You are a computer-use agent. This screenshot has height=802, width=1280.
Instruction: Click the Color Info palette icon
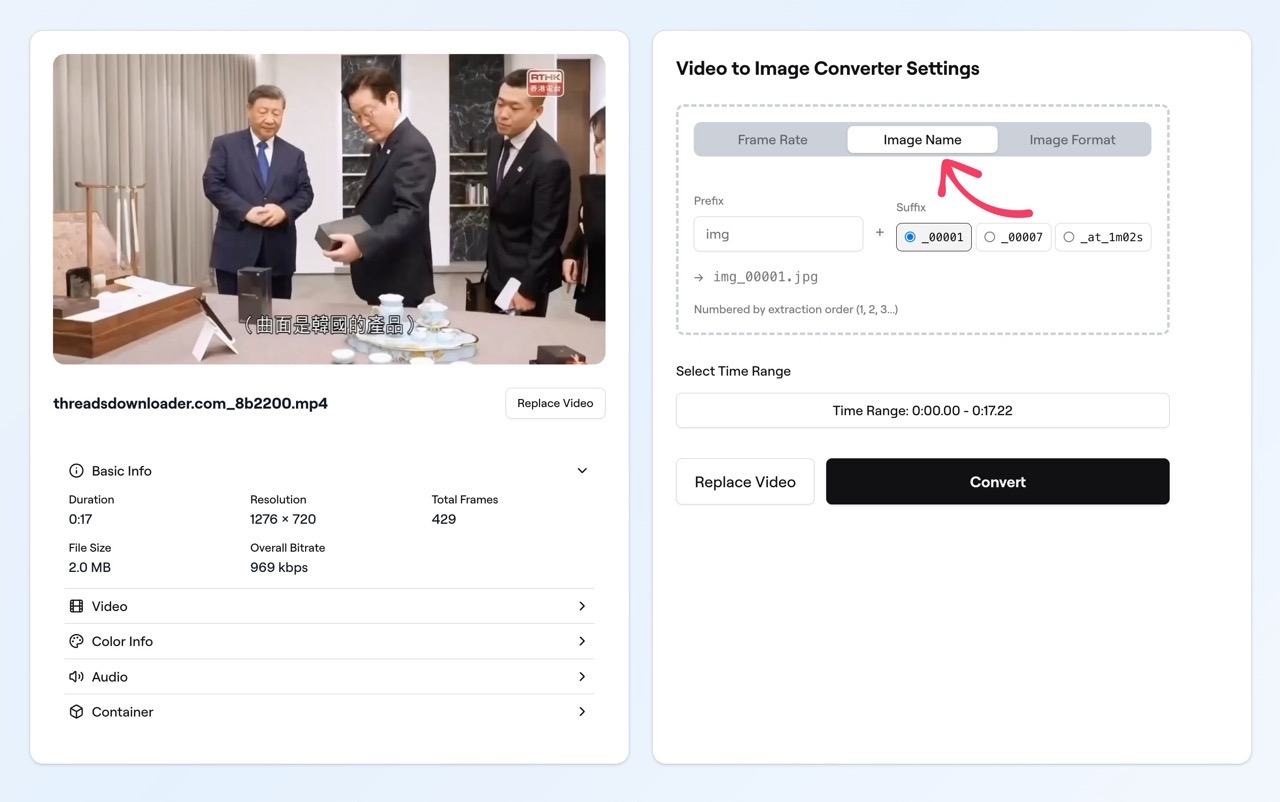(76, 642)
